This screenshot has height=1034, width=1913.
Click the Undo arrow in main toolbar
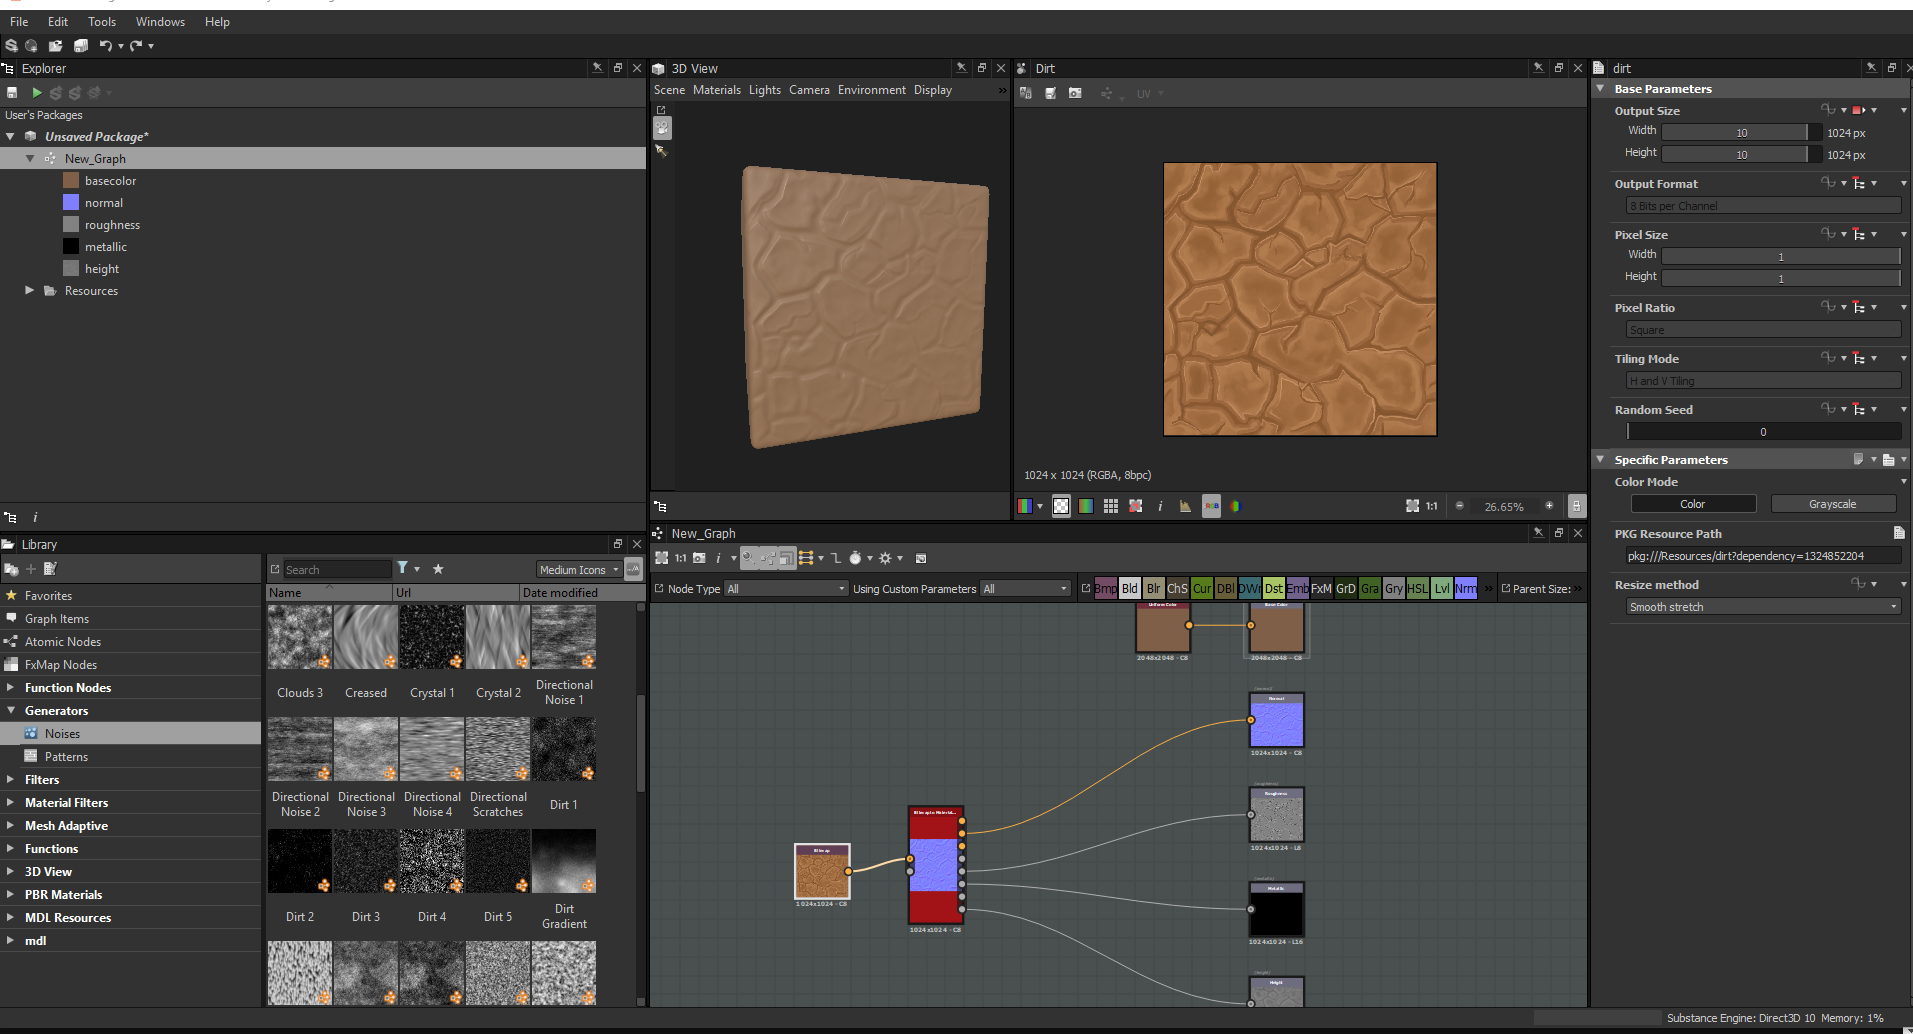pos(105,46)
